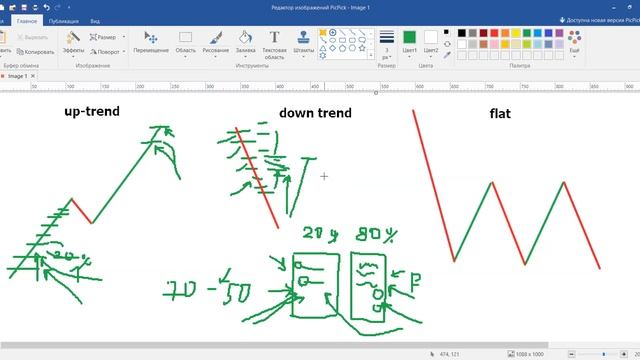Open the Штампы dropdown arrow
640x360 pixels.
pyautogui.click(x=303, y=57)
